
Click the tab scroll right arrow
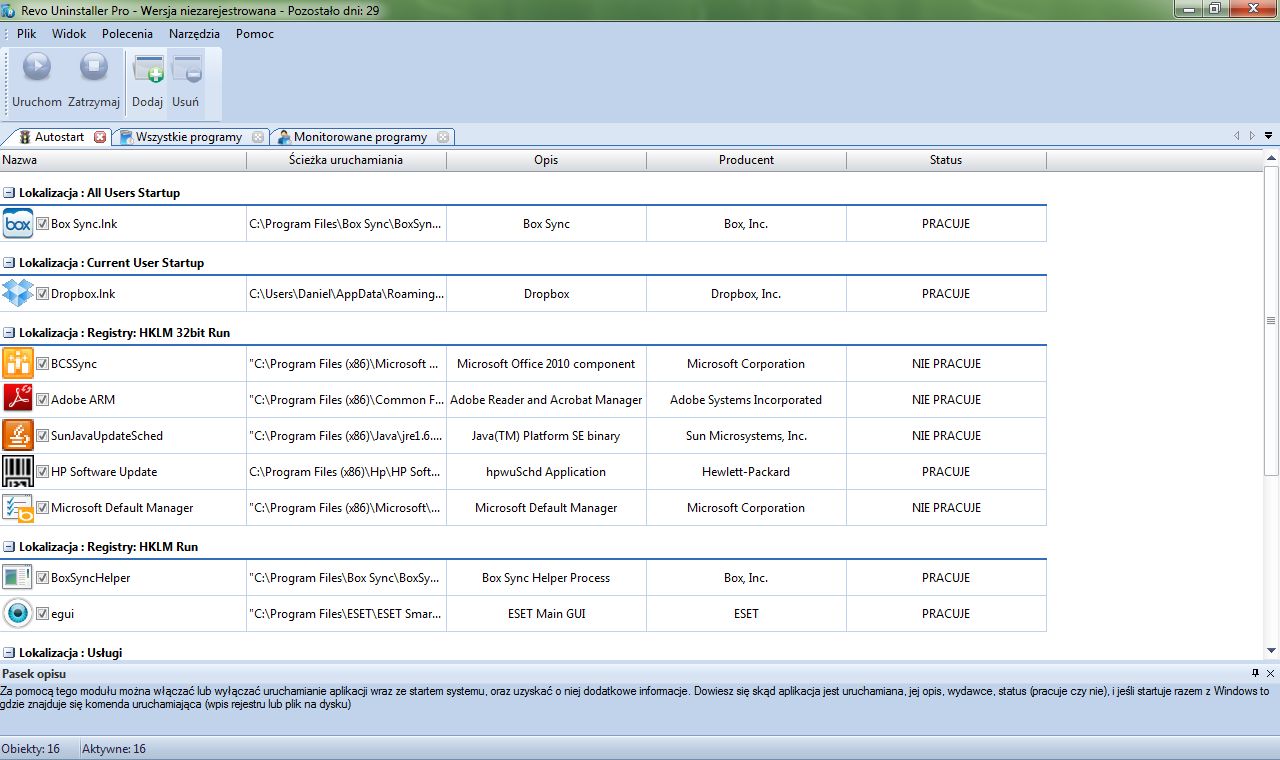(1252, 136)
